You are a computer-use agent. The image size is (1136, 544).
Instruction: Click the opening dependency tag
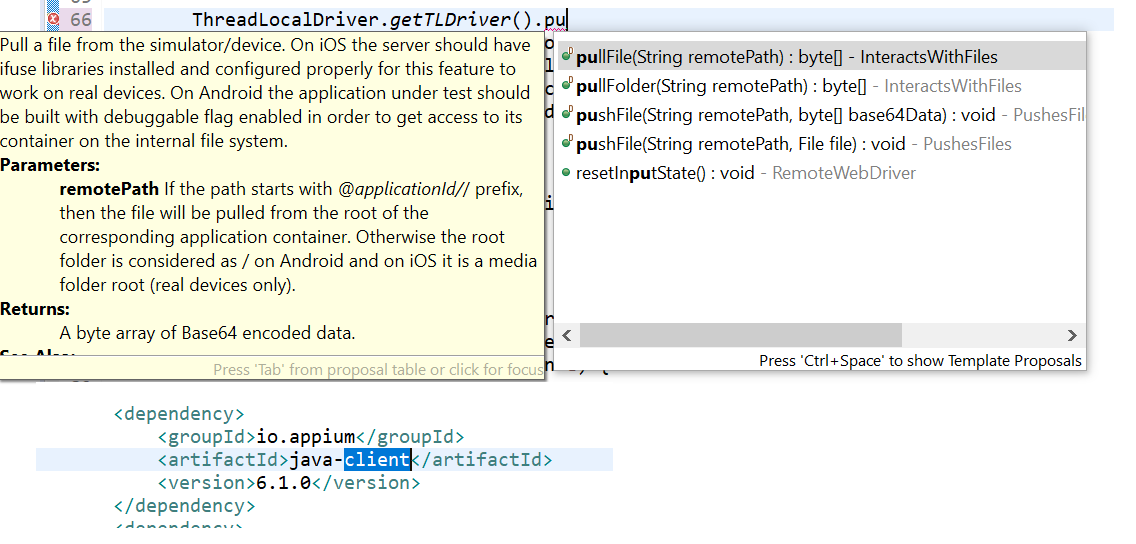179,414
